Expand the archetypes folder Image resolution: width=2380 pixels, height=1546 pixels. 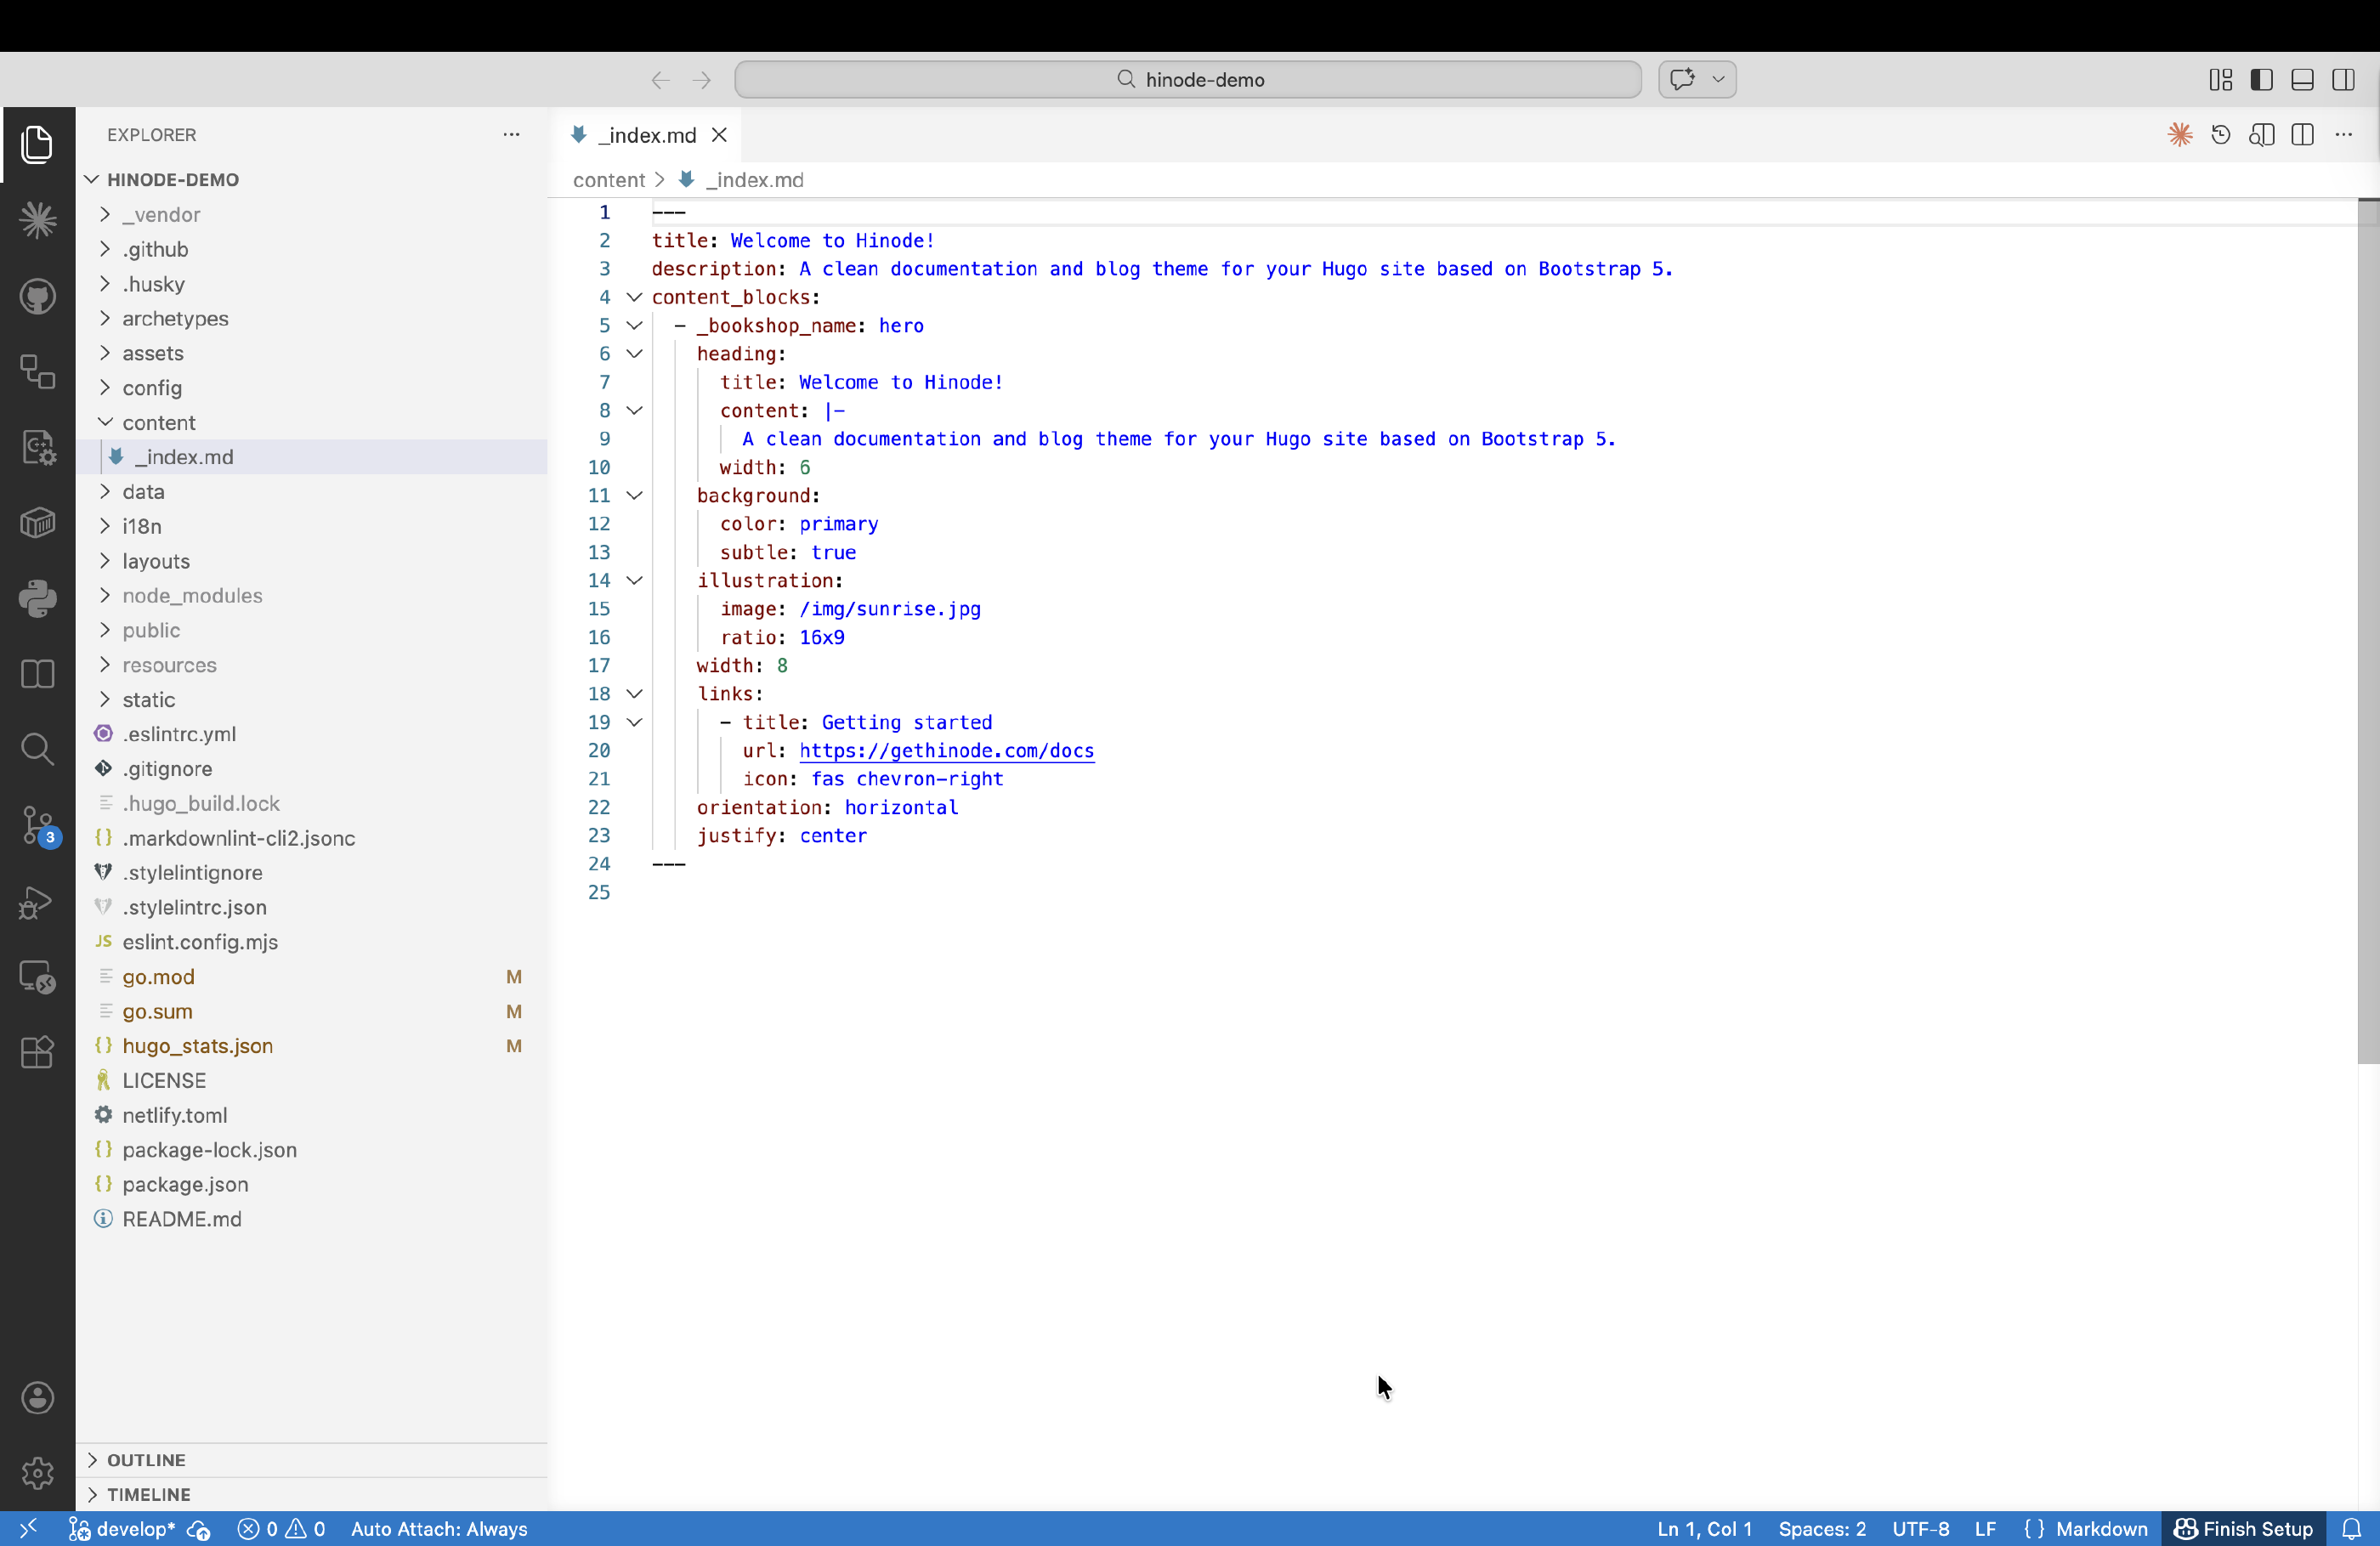[x=175, y=318]
